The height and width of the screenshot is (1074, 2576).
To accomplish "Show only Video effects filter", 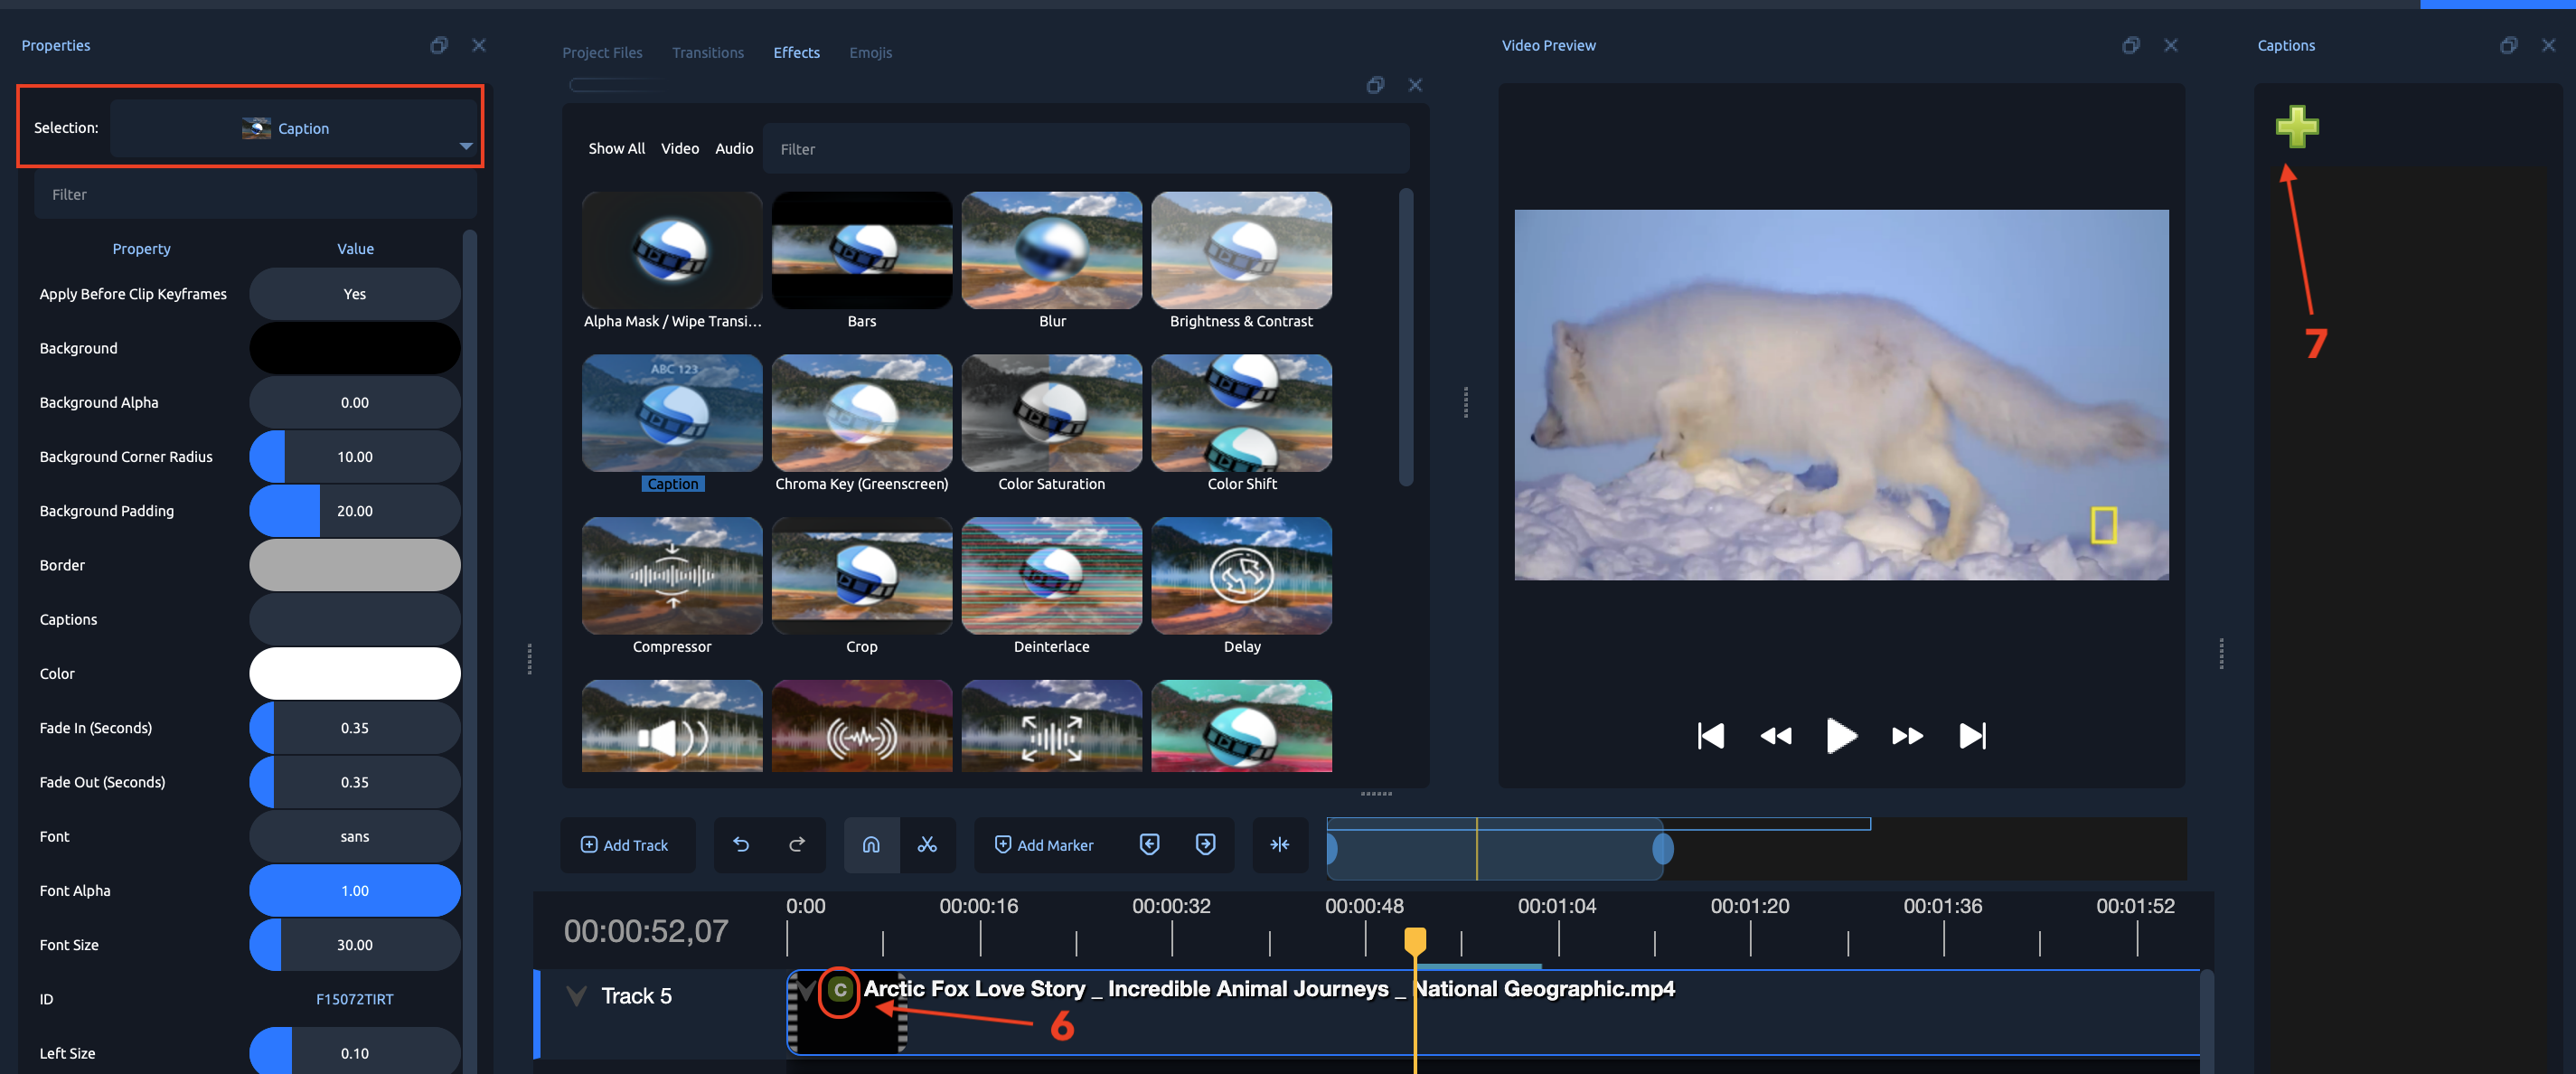I will (x=679, y=148).
